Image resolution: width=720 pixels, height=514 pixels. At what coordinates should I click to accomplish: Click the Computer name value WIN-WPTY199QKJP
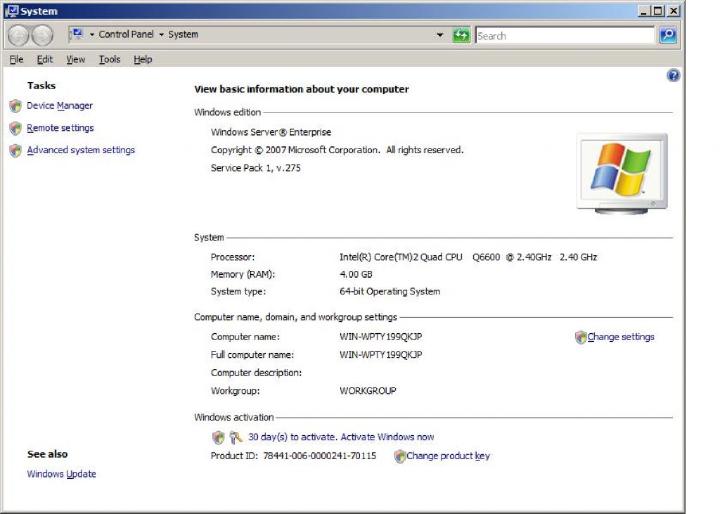(381, 337)
